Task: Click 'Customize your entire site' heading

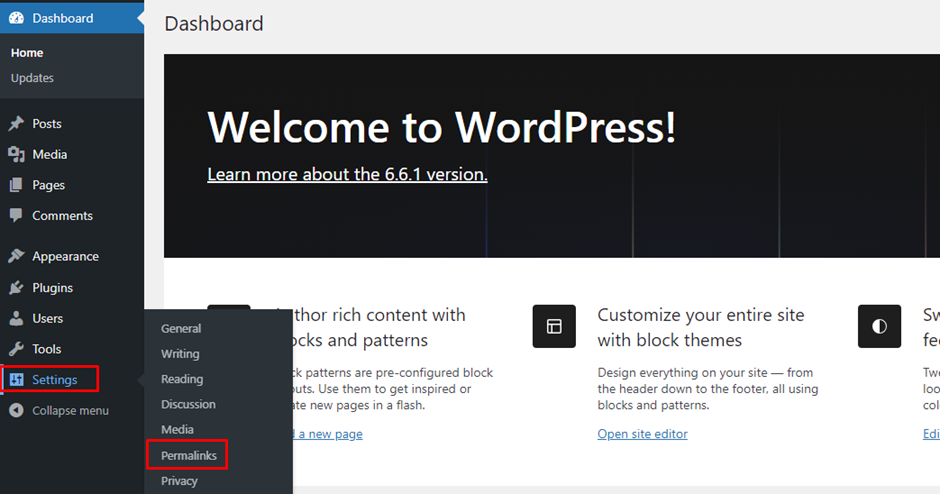Action: coord(701,327)
